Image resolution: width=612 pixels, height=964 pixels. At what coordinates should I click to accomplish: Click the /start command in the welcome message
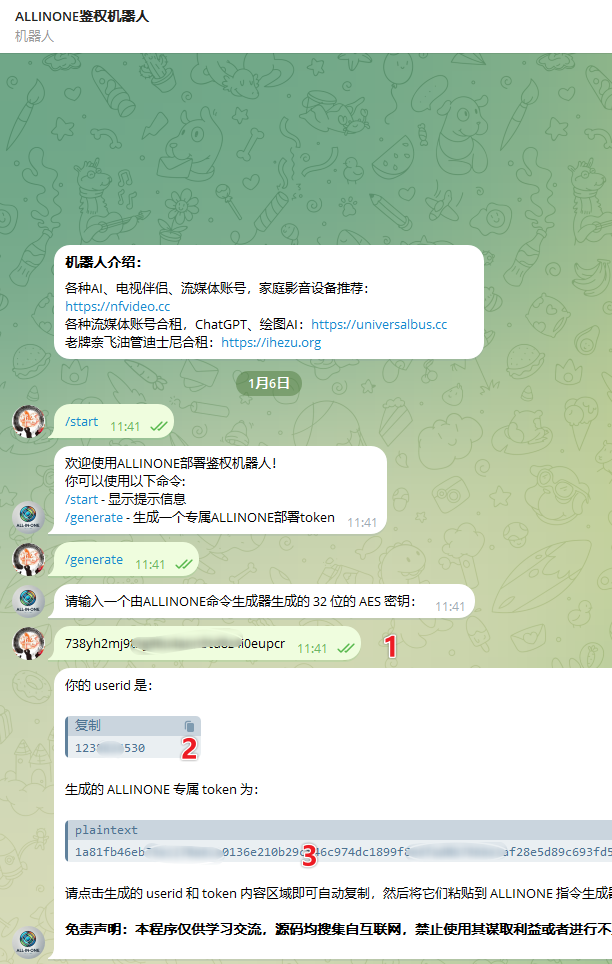click(x=81, y=499)
